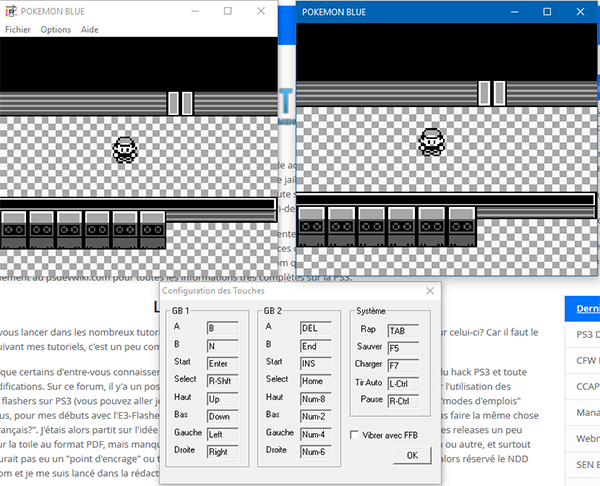Screen dimensions: 600x486
Task: Select the GB 1 Haut key field
Action: pos(222,399)
